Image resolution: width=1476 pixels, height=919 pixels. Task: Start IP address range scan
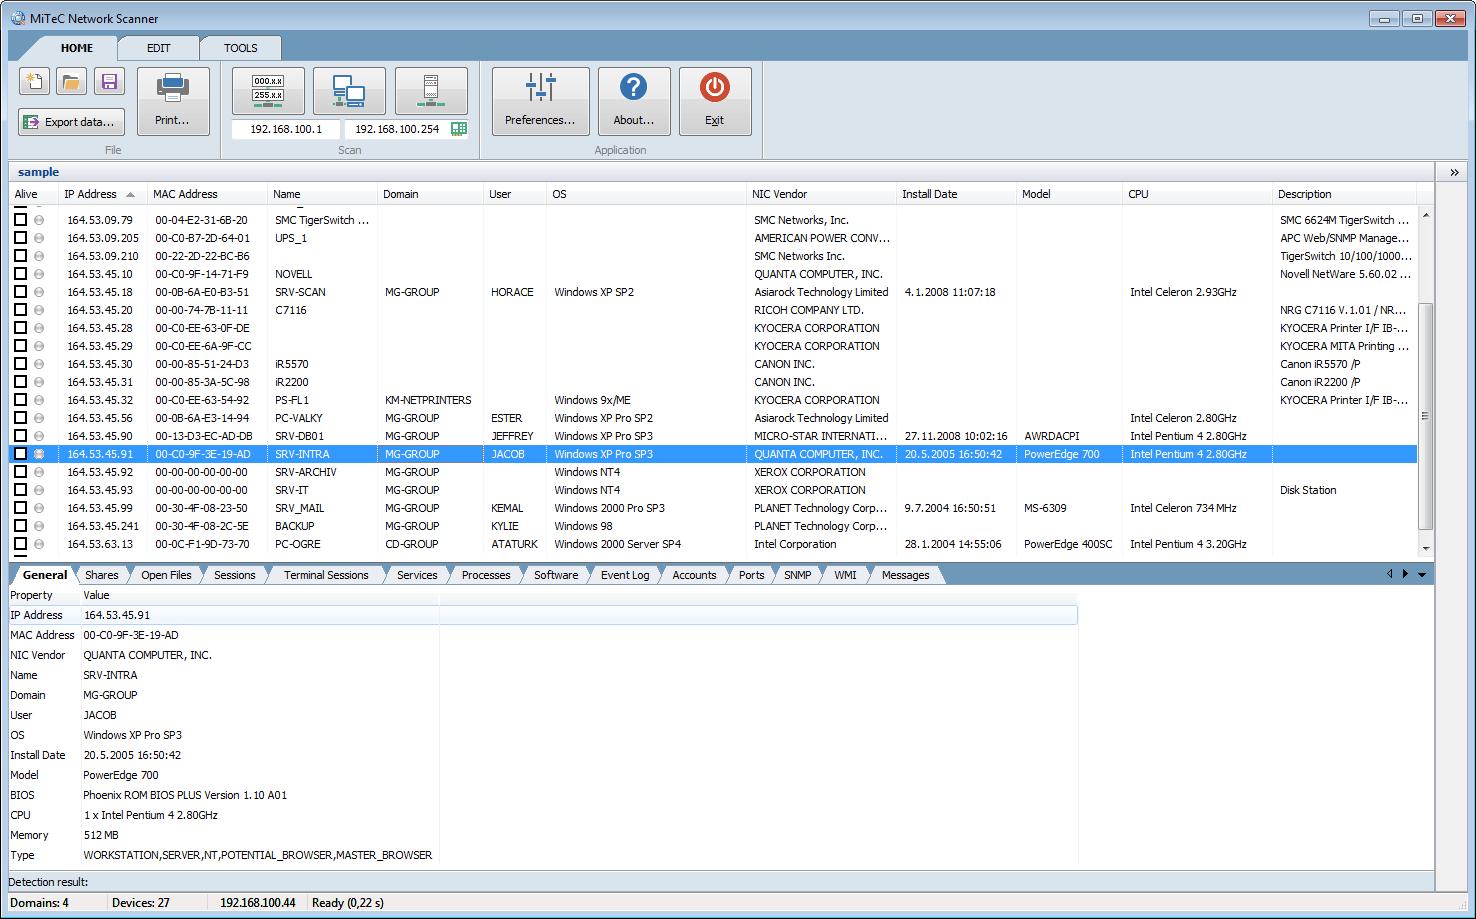click(268, 91)
